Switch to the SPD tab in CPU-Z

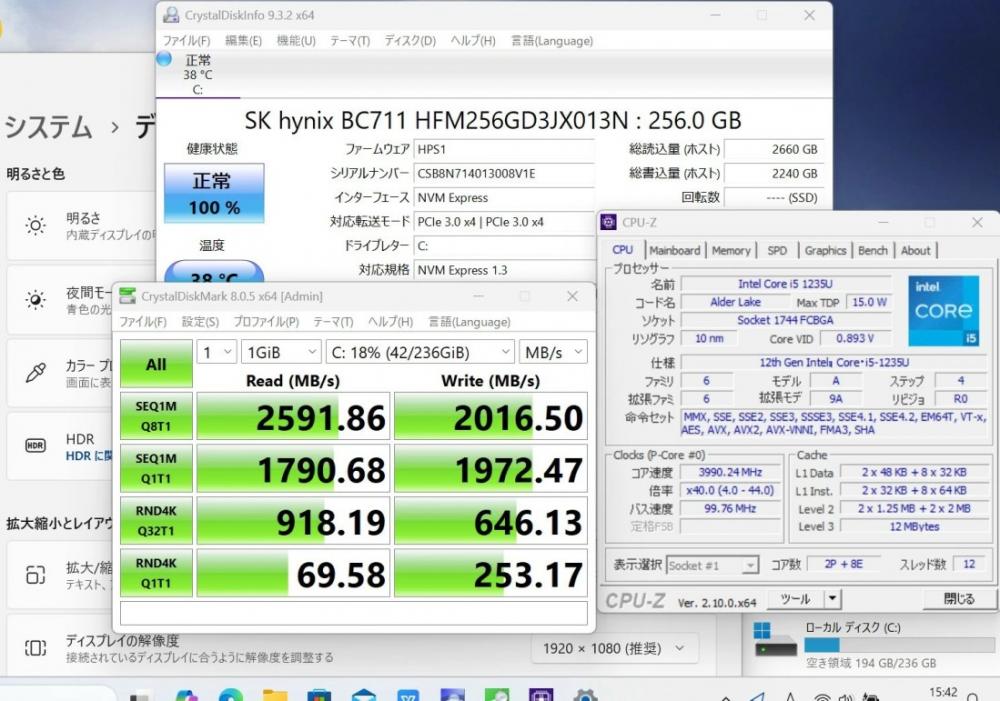[x=777, y=250]
